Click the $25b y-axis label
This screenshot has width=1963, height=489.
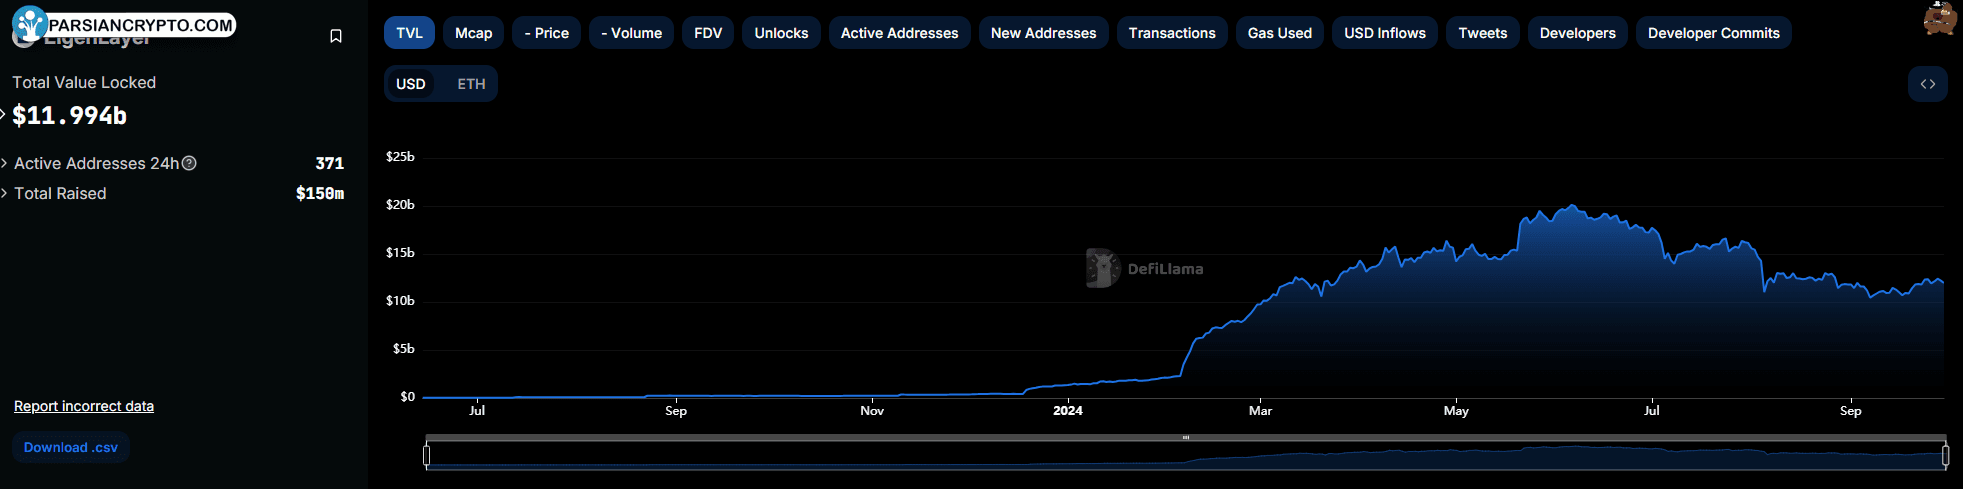400,156
